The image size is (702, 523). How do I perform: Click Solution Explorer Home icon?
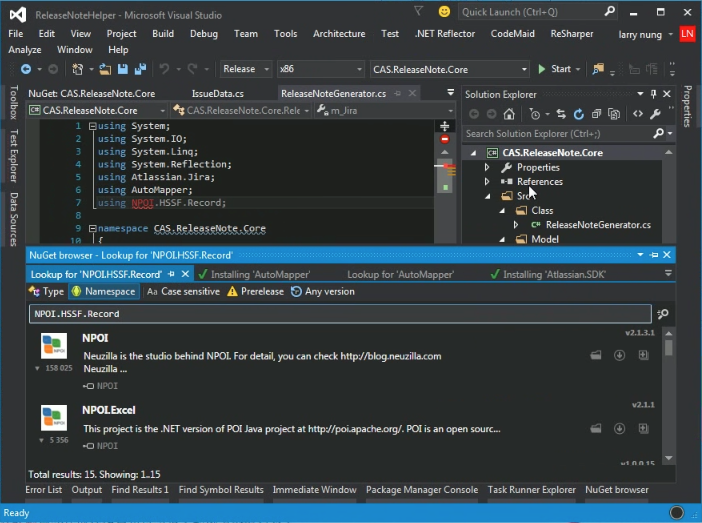pos(509,114)
